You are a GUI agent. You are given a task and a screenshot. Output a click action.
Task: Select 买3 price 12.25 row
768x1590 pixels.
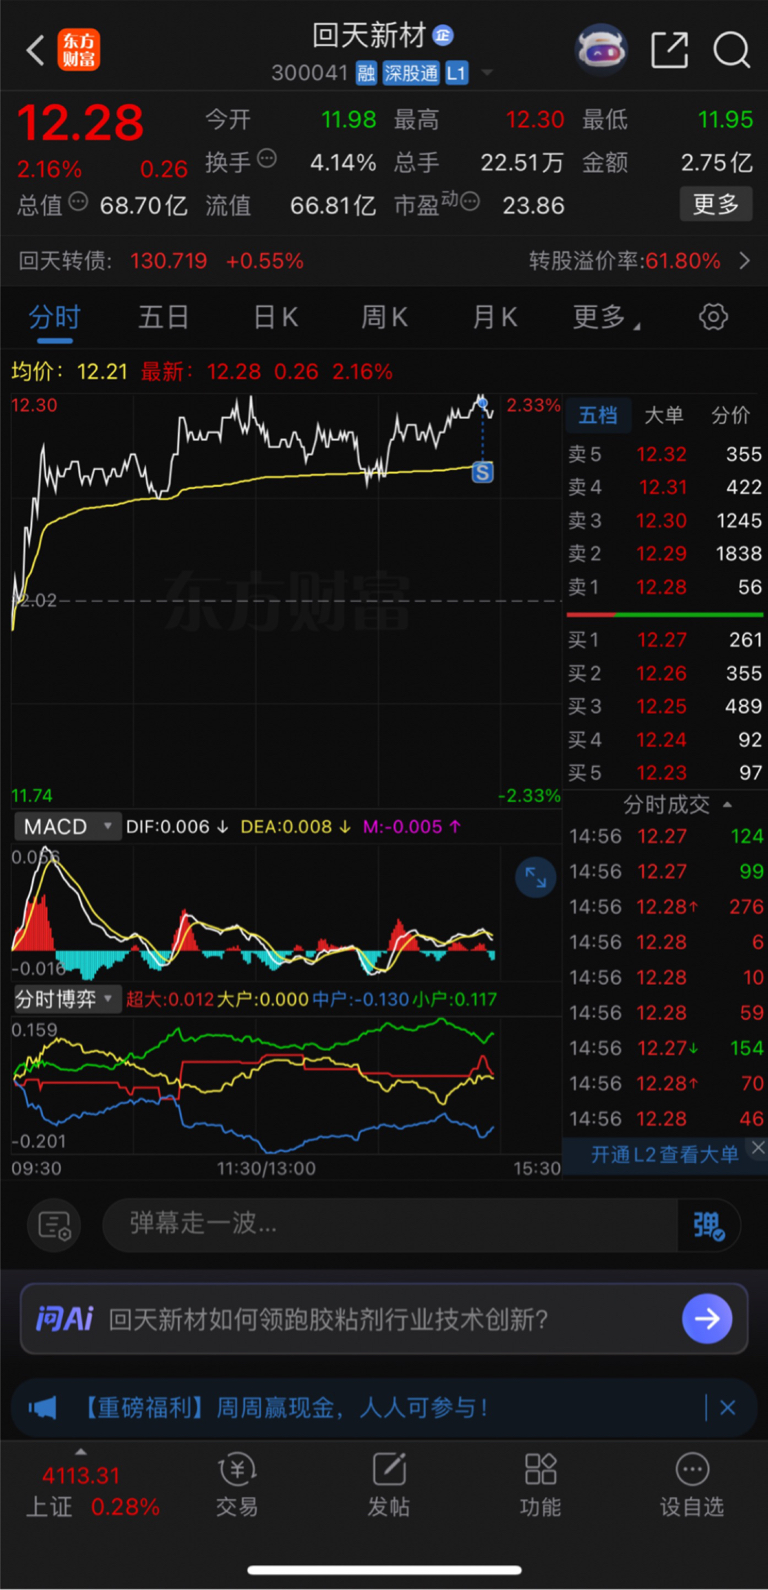(665, 706)
